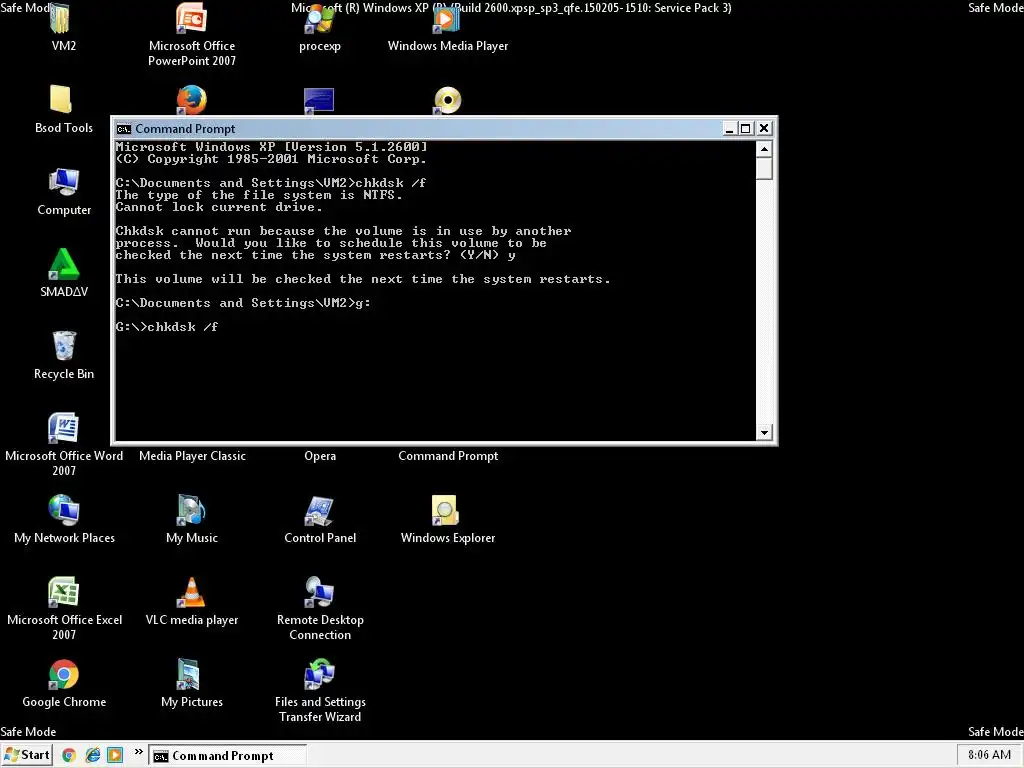Open My Network Places icon
Viewport: 1024px width, 768px height.
coord(63,510)
